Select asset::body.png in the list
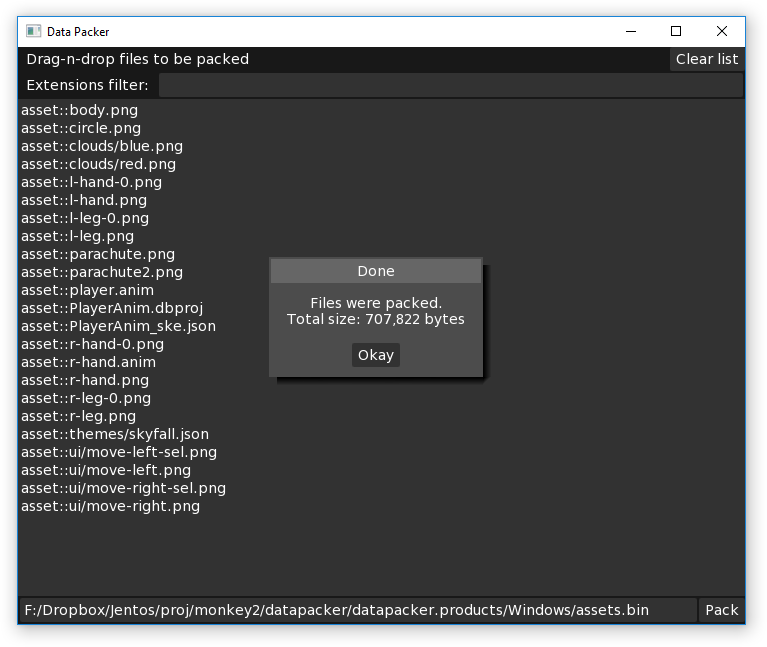This screenshot has width=767, height=647. pos(79,110)
